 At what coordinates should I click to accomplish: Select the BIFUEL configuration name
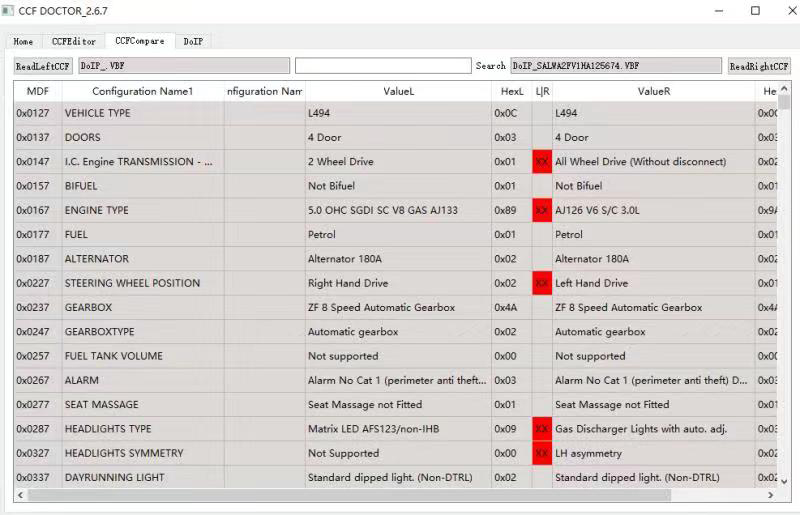pos(81,186)
